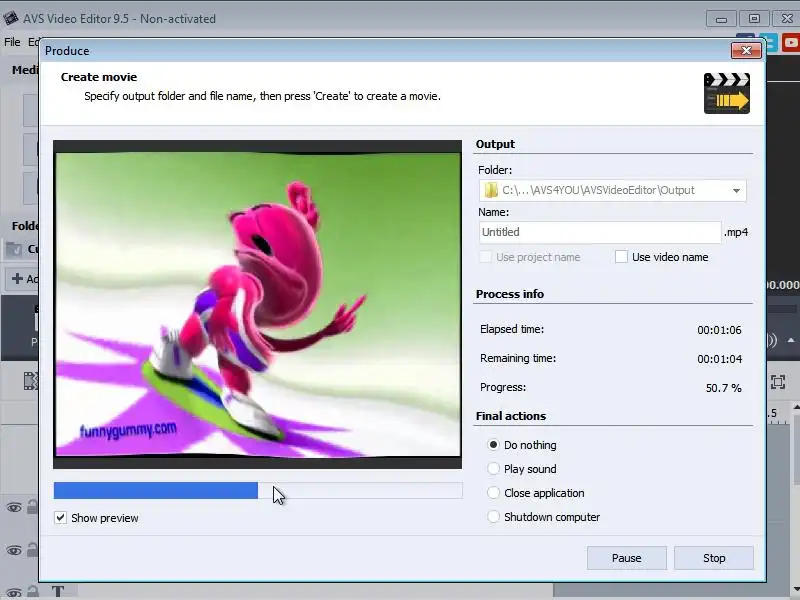Click the AVS Video Editor clapboard title icon
This screenshot has width=800, height=600.
pyautogui.click(x=10, y=18)
